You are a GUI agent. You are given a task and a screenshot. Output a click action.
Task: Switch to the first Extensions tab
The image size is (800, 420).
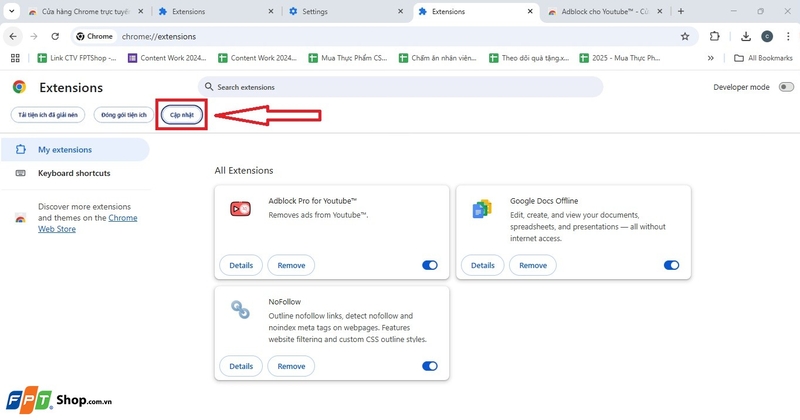pos(217,11)
